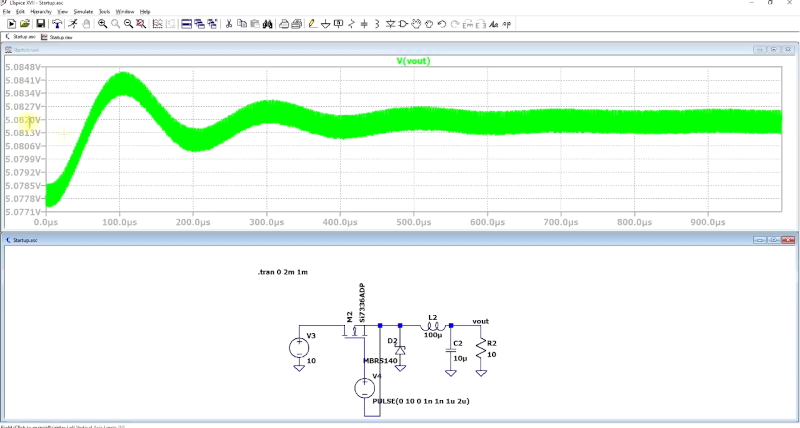The height and width of the screenshot is (428, 800).
Task: Open the Simulate menu
Action: tap(83, 11)
